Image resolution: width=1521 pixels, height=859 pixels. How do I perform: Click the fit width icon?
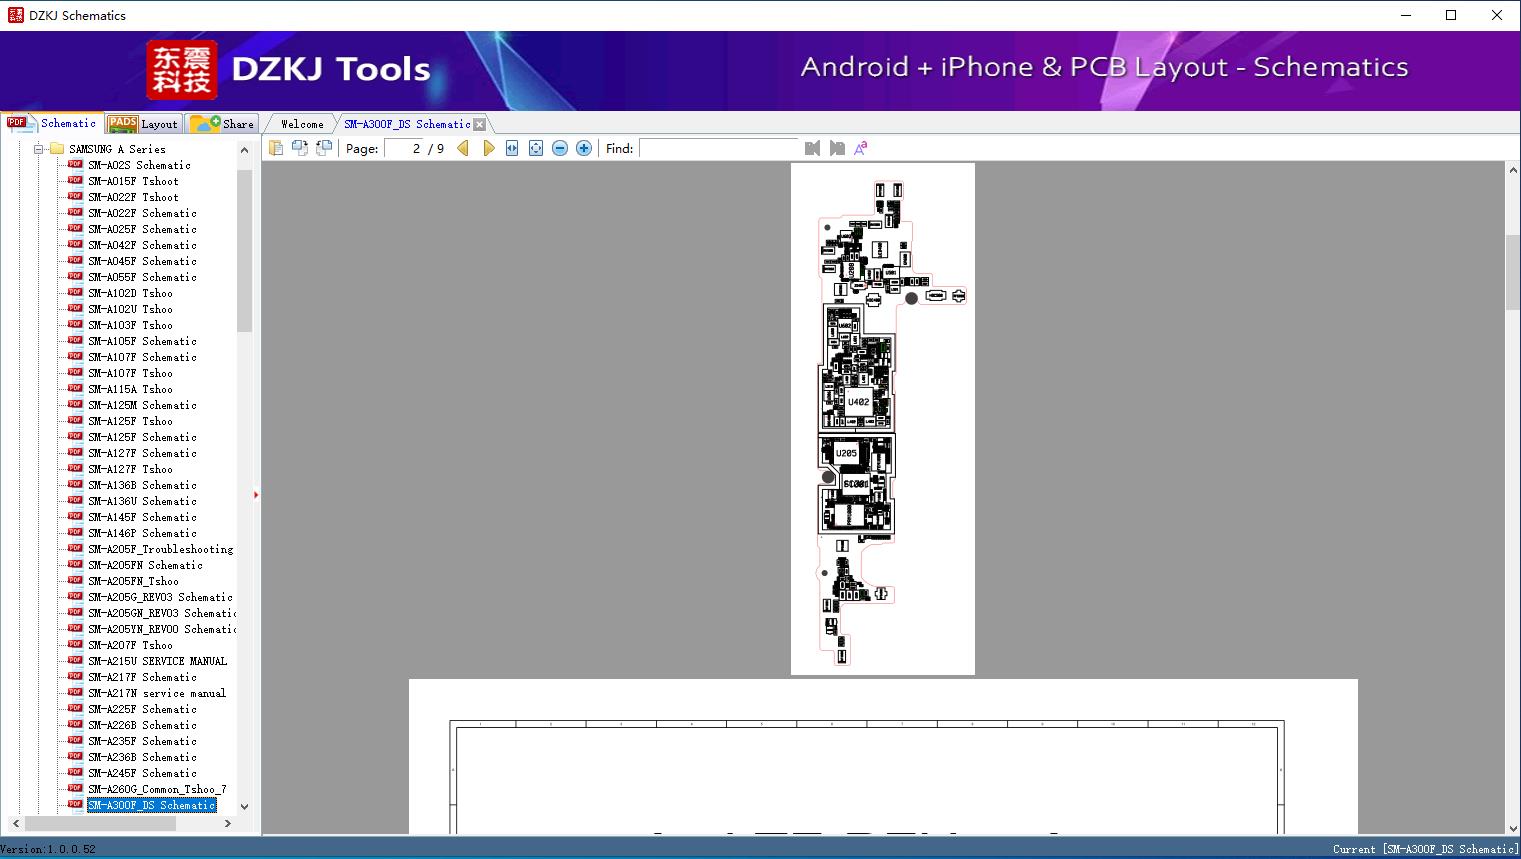(512, 148)
